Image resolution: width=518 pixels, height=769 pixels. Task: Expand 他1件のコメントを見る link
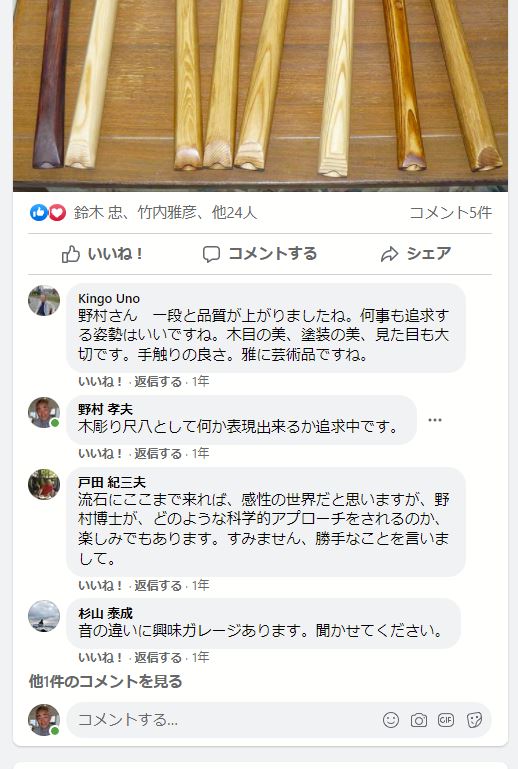coord(105,681)
